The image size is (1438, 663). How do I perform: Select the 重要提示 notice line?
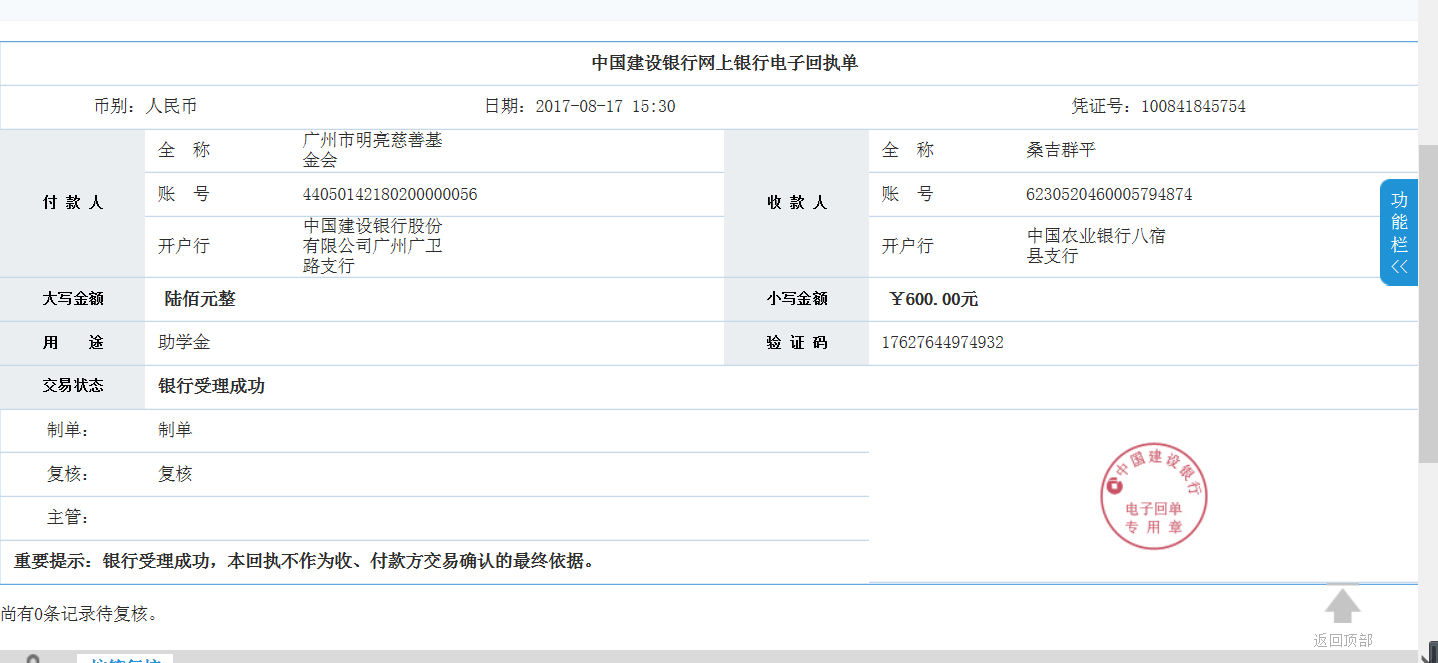(305, 561)
